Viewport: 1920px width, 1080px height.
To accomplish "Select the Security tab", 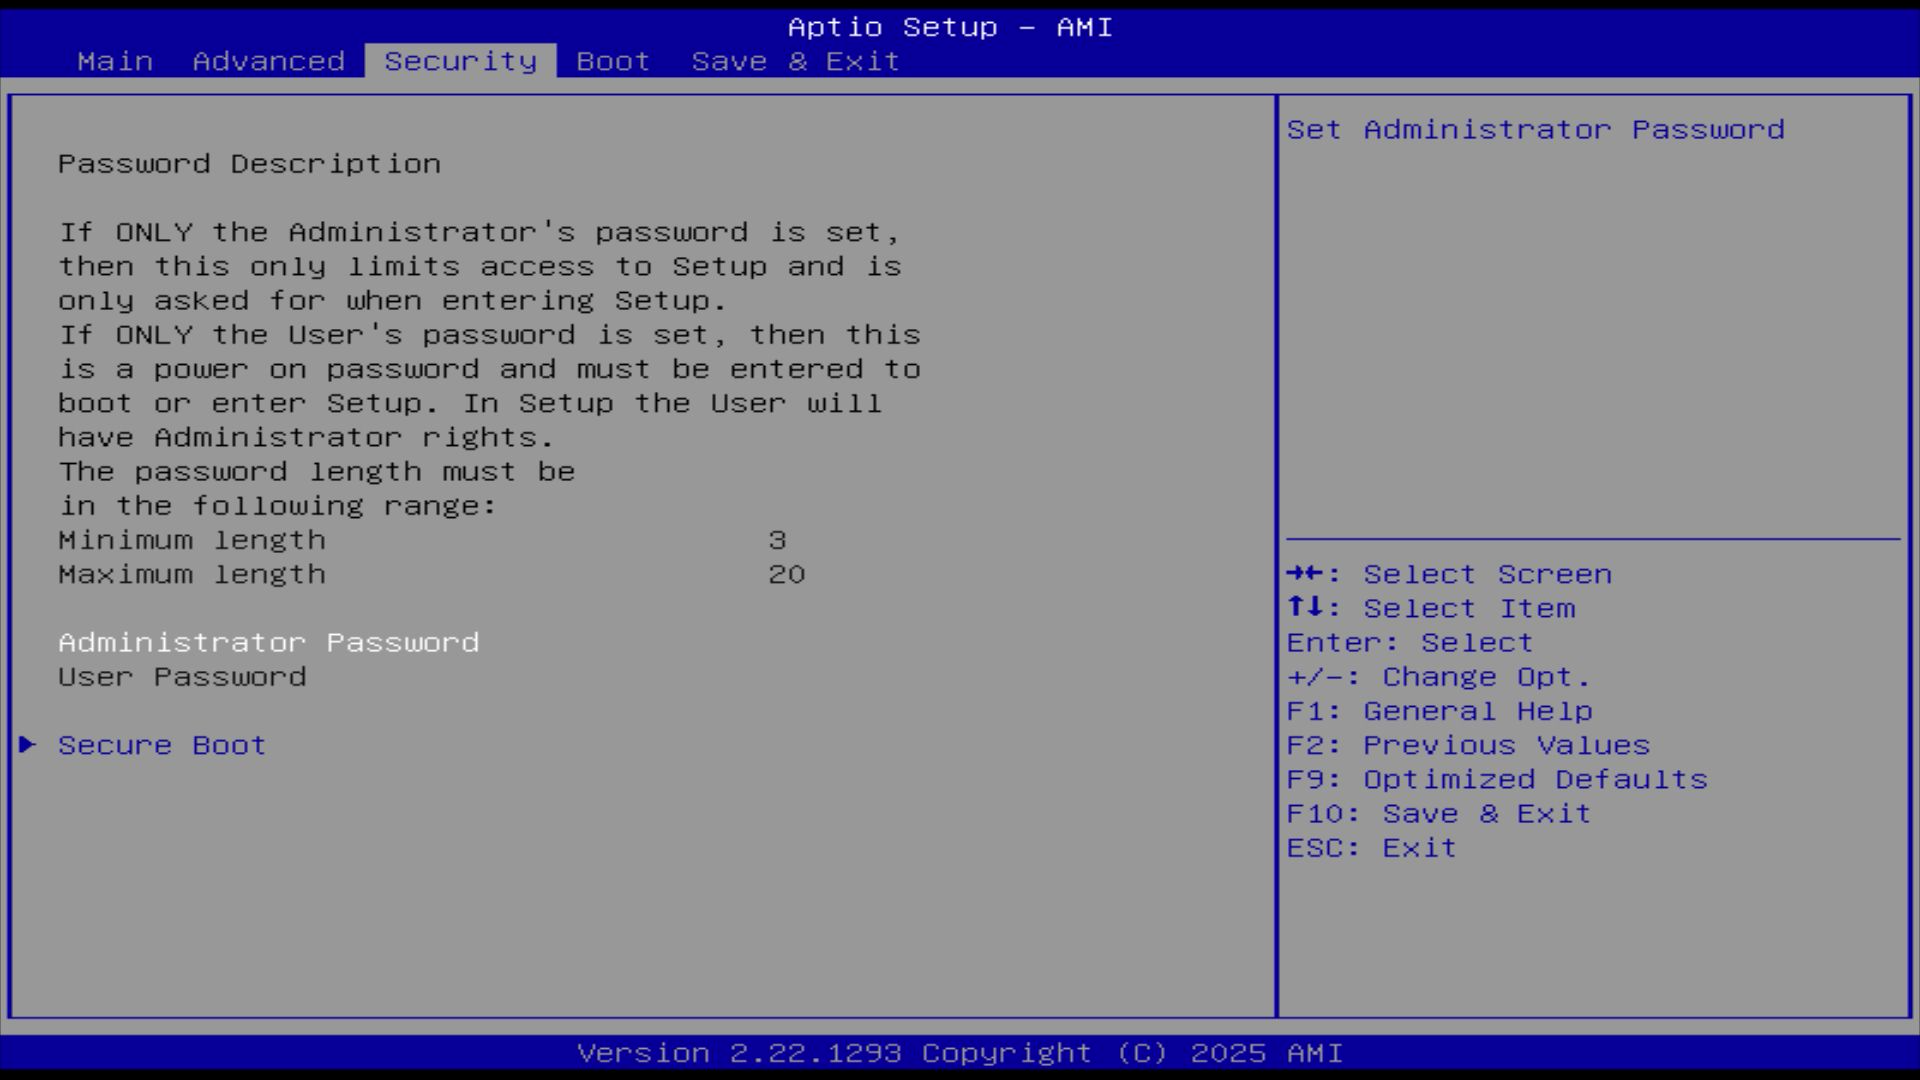I will pyautogui.click(x=460, y=61).
